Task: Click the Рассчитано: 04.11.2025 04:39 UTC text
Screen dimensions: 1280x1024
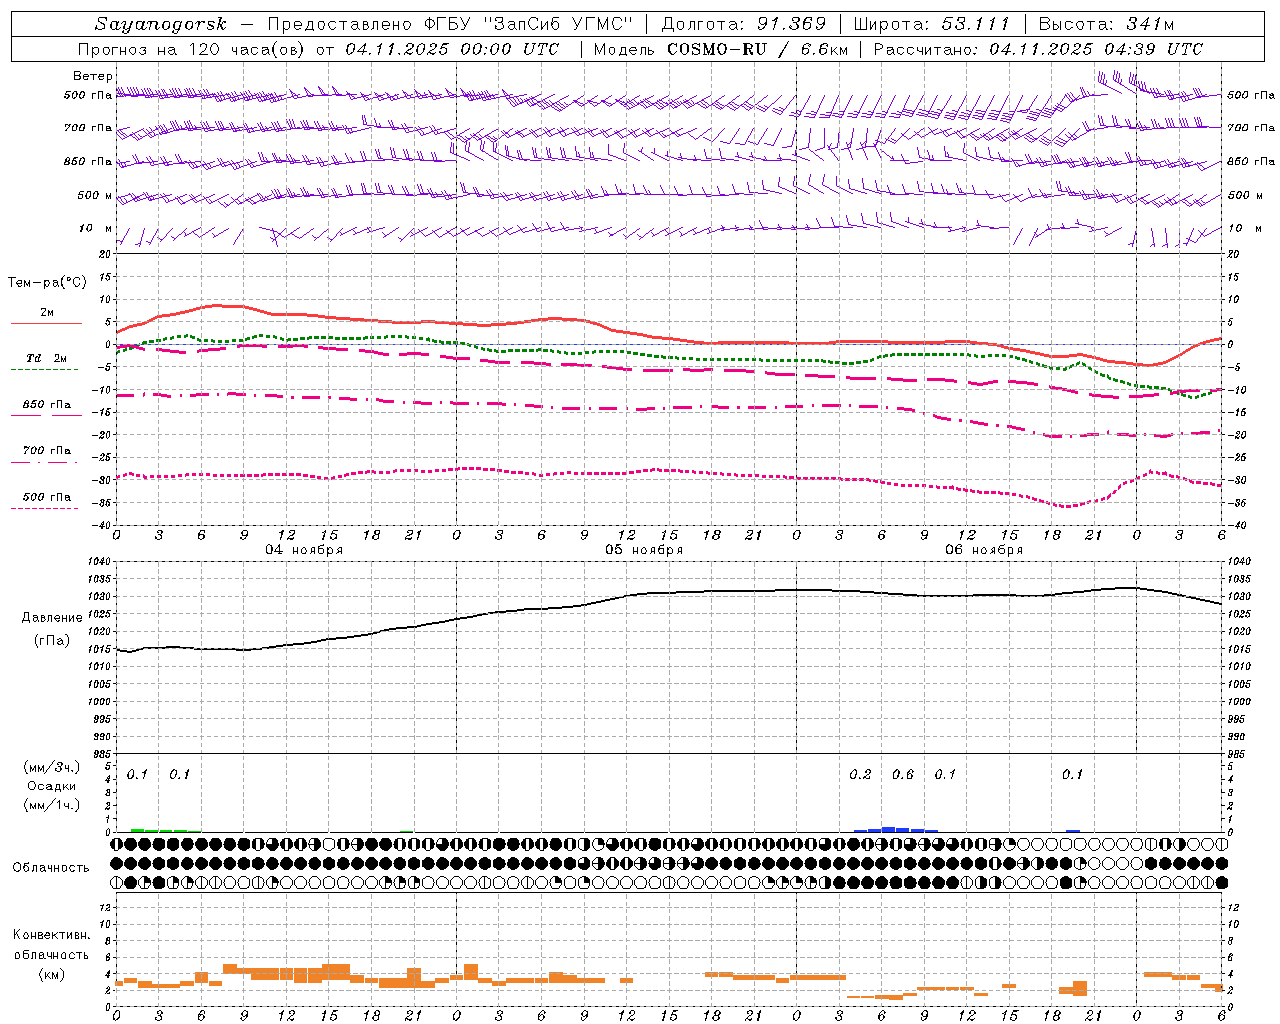Action: click(x=1038, y=49)
